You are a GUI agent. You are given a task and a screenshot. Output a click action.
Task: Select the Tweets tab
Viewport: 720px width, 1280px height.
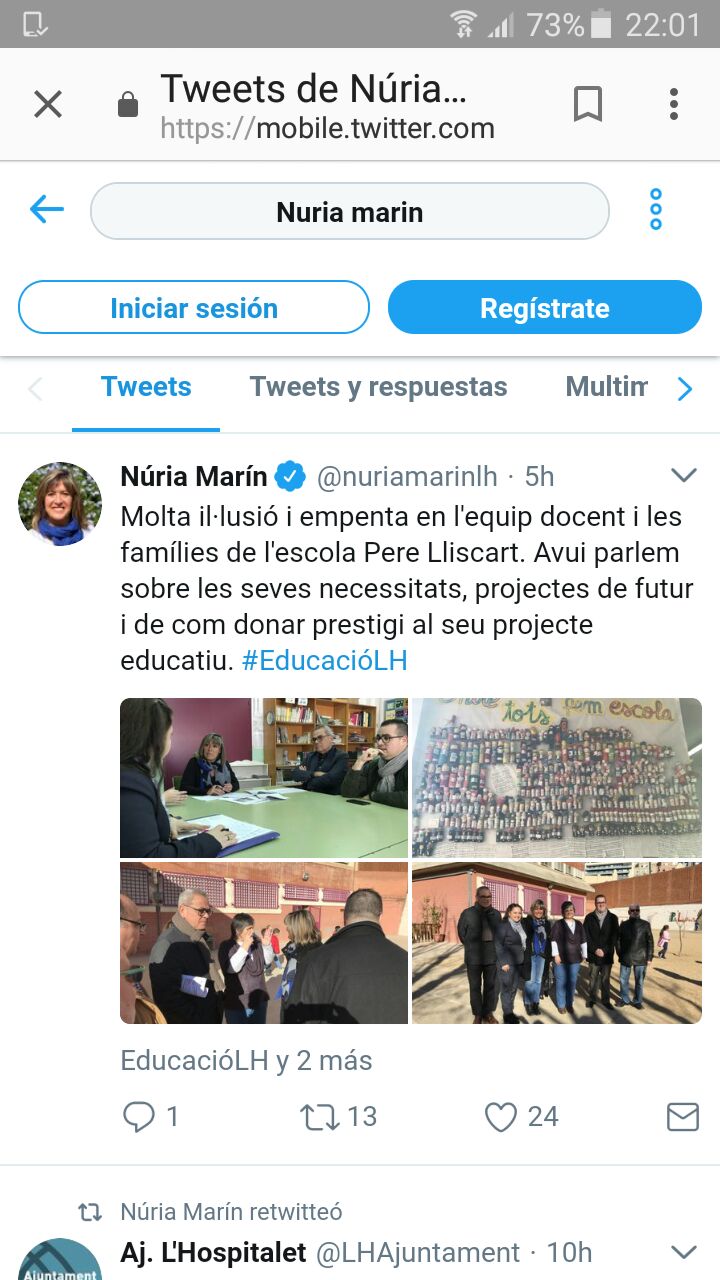point(146,387)
